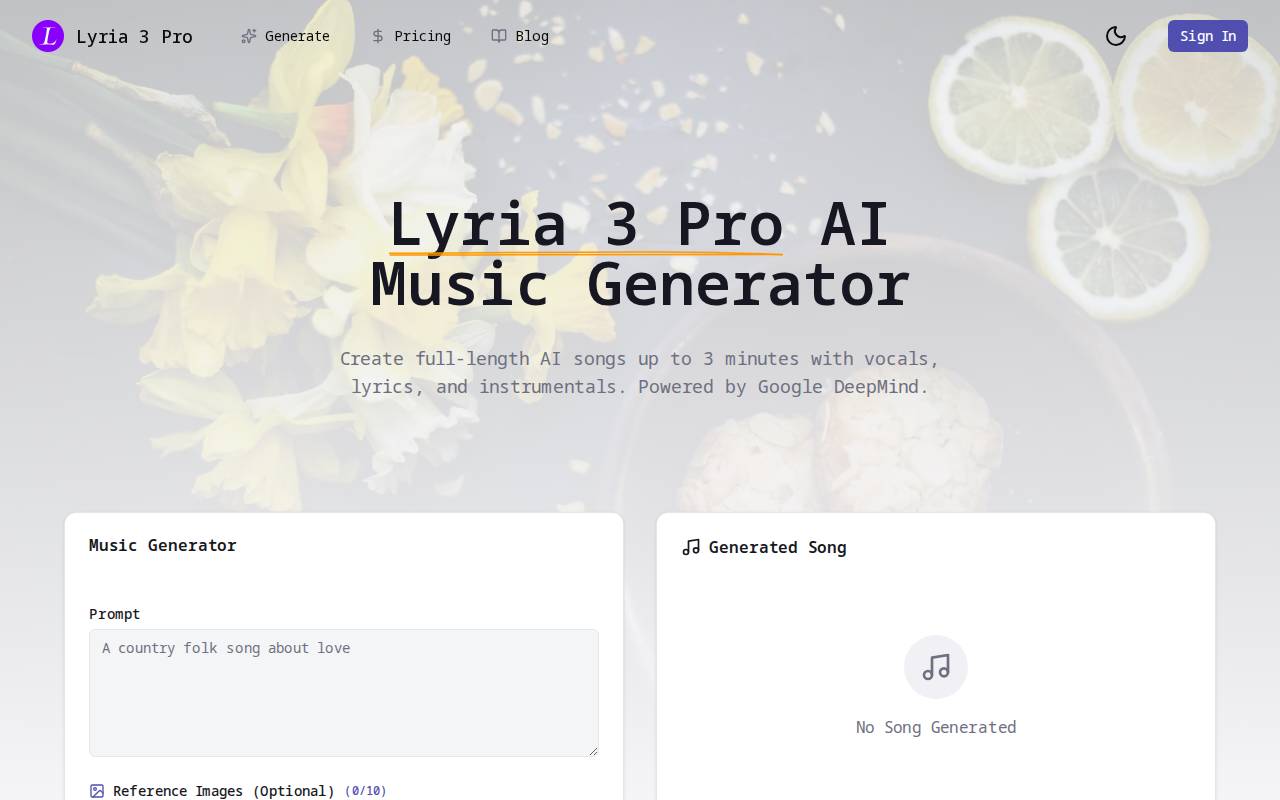Click the purple Lyria logo icon
The width and height of the screenshot is (1280, 800).
point(48,36)
